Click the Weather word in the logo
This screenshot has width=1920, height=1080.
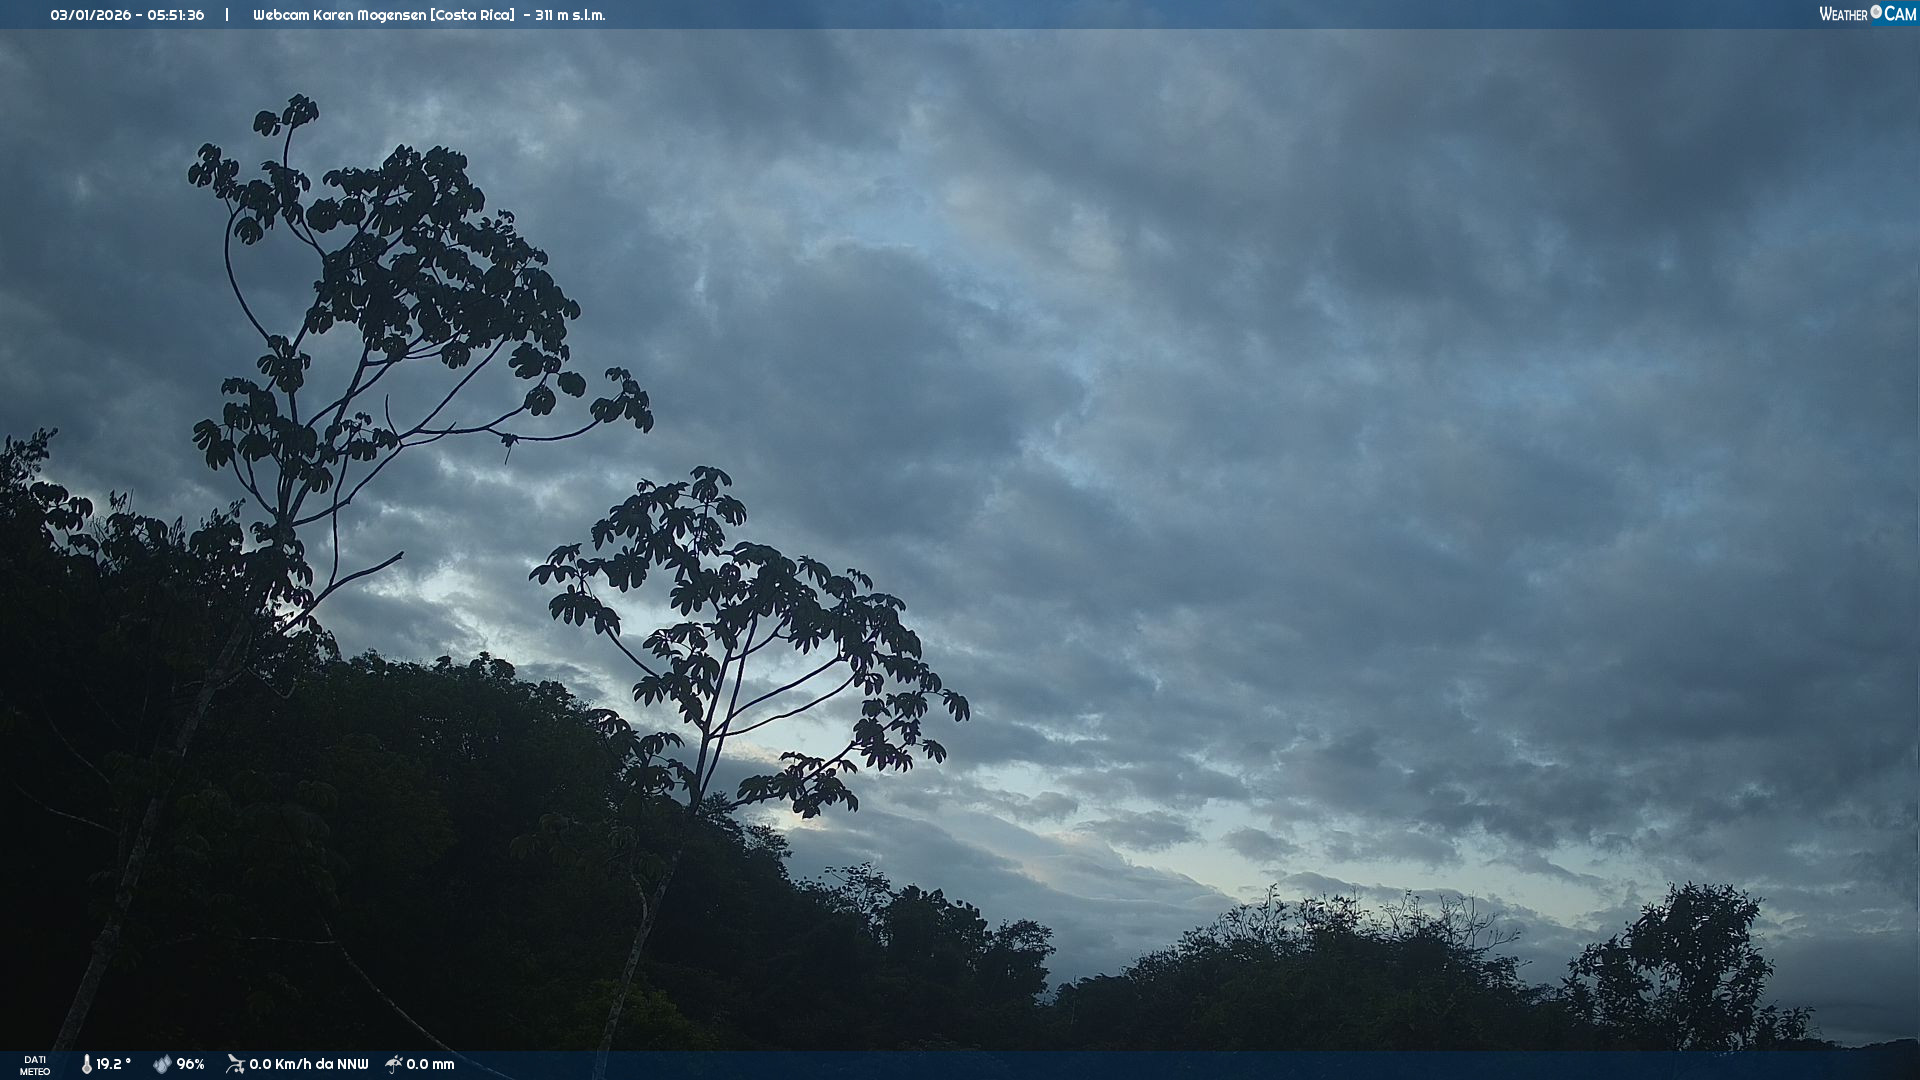click(x=1843, y=14)
